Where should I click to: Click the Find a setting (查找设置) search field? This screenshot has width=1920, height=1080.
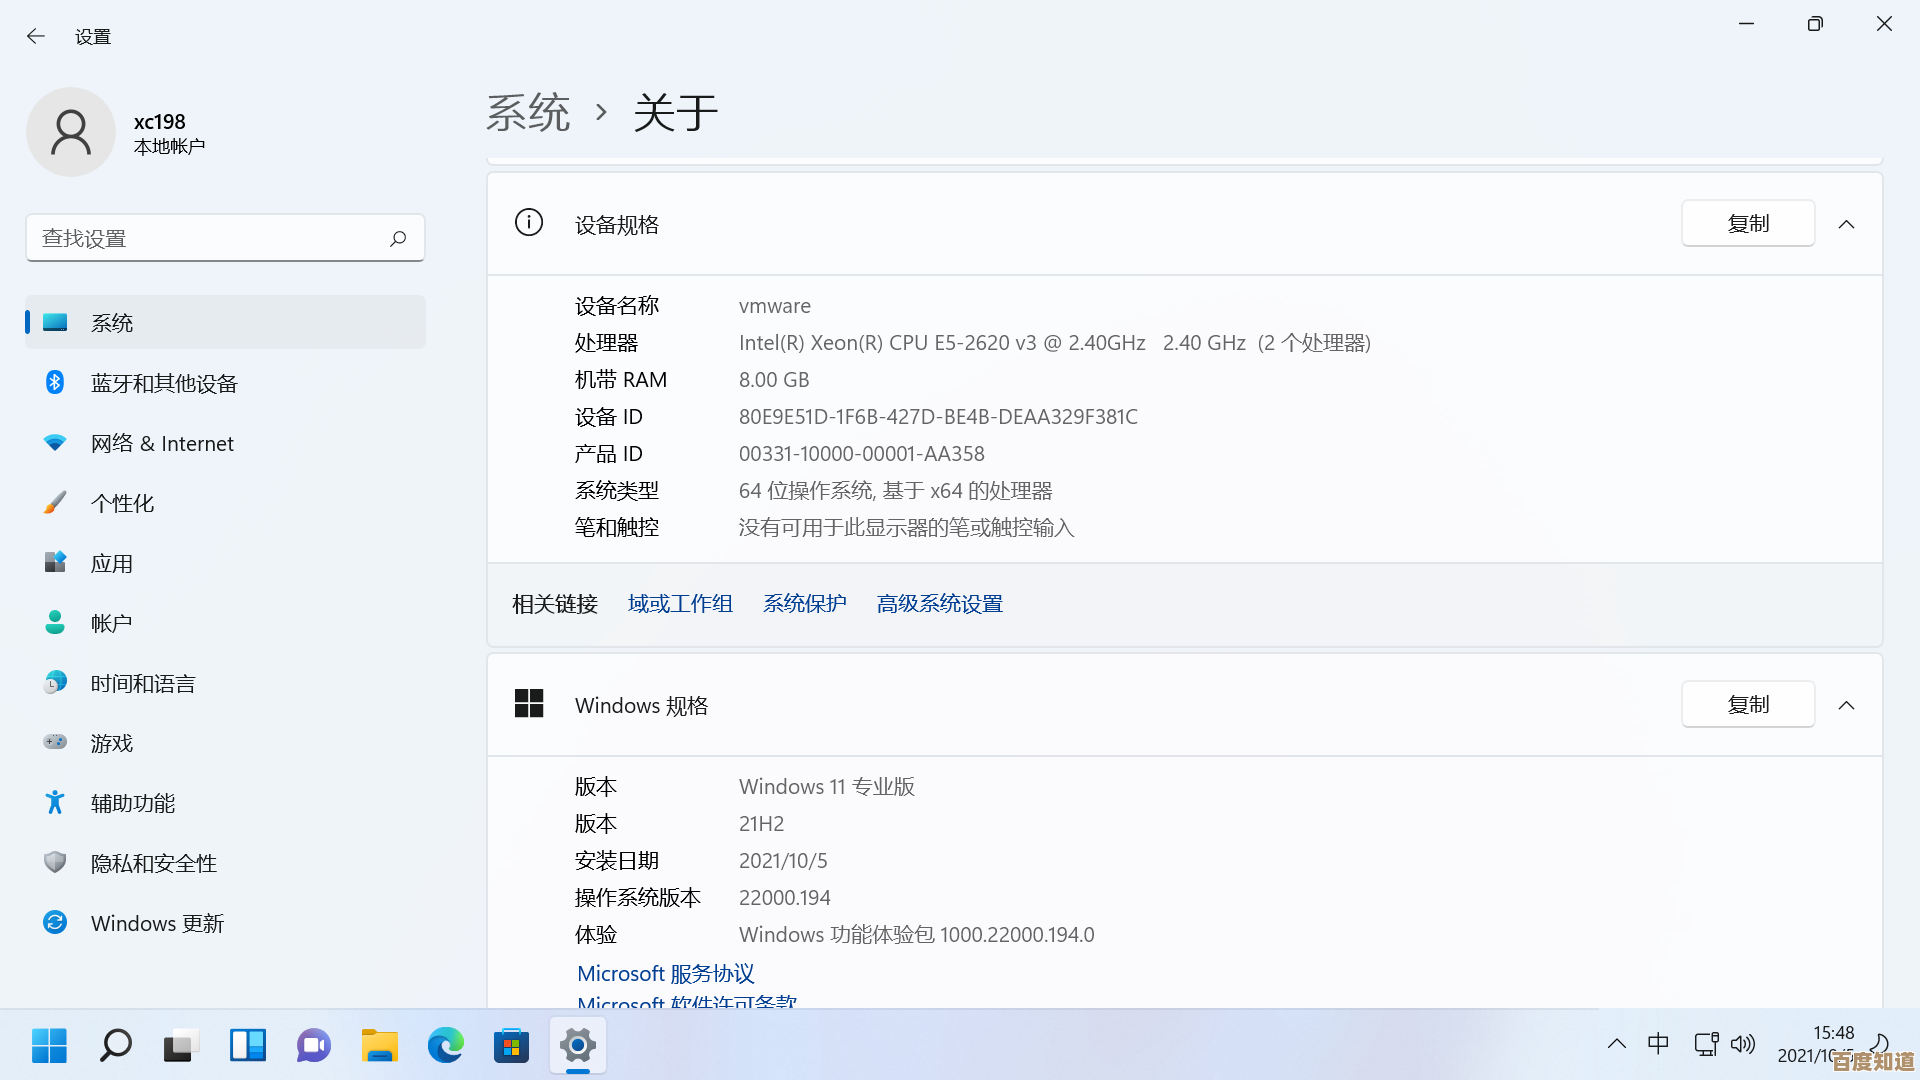pyautogui.click(x=210, y=238)
